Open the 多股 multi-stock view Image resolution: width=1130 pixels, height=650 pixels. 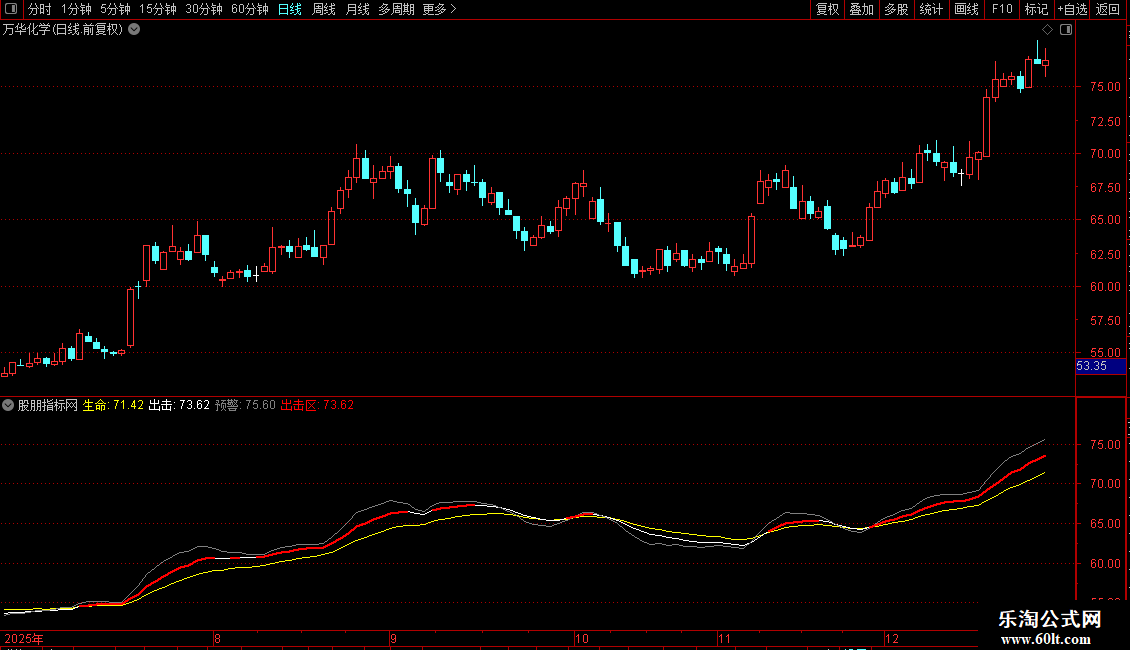point(897,9)
